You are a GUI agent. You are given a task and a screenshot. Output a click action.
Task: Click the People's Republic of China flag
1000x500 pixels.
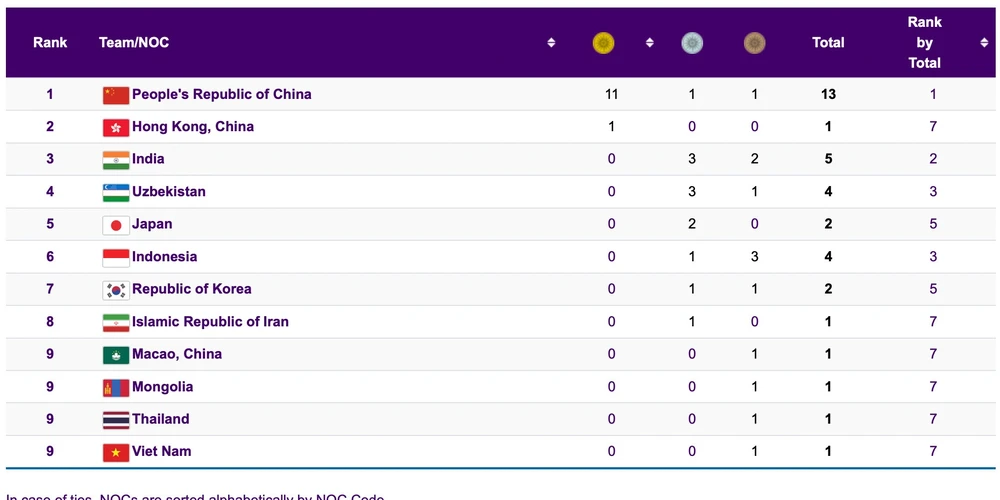116,95
